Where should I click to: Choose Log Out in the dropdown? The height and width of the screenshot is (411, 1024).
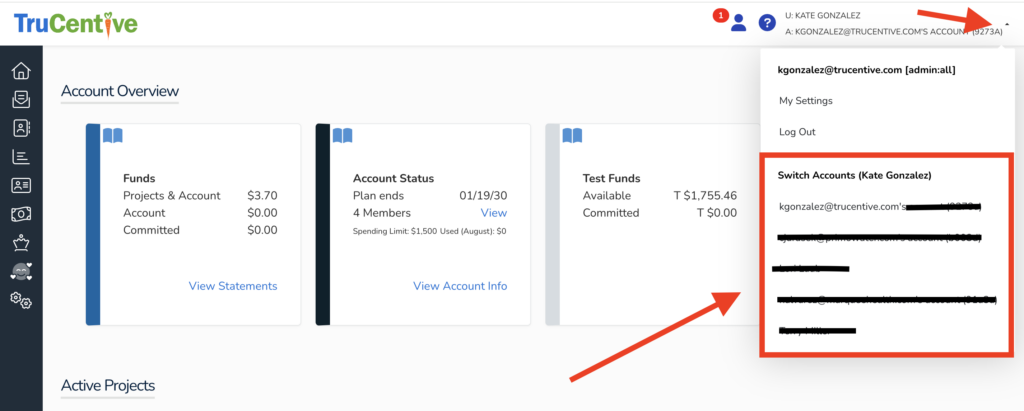pyautogui.click(x=797, y=132)
